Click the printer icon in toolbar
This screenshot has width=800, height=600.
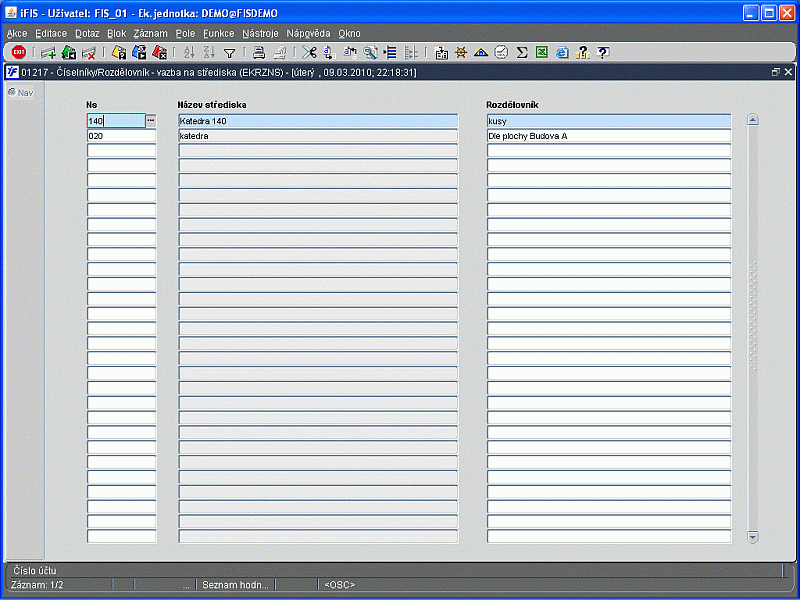(x=259, y=53)
